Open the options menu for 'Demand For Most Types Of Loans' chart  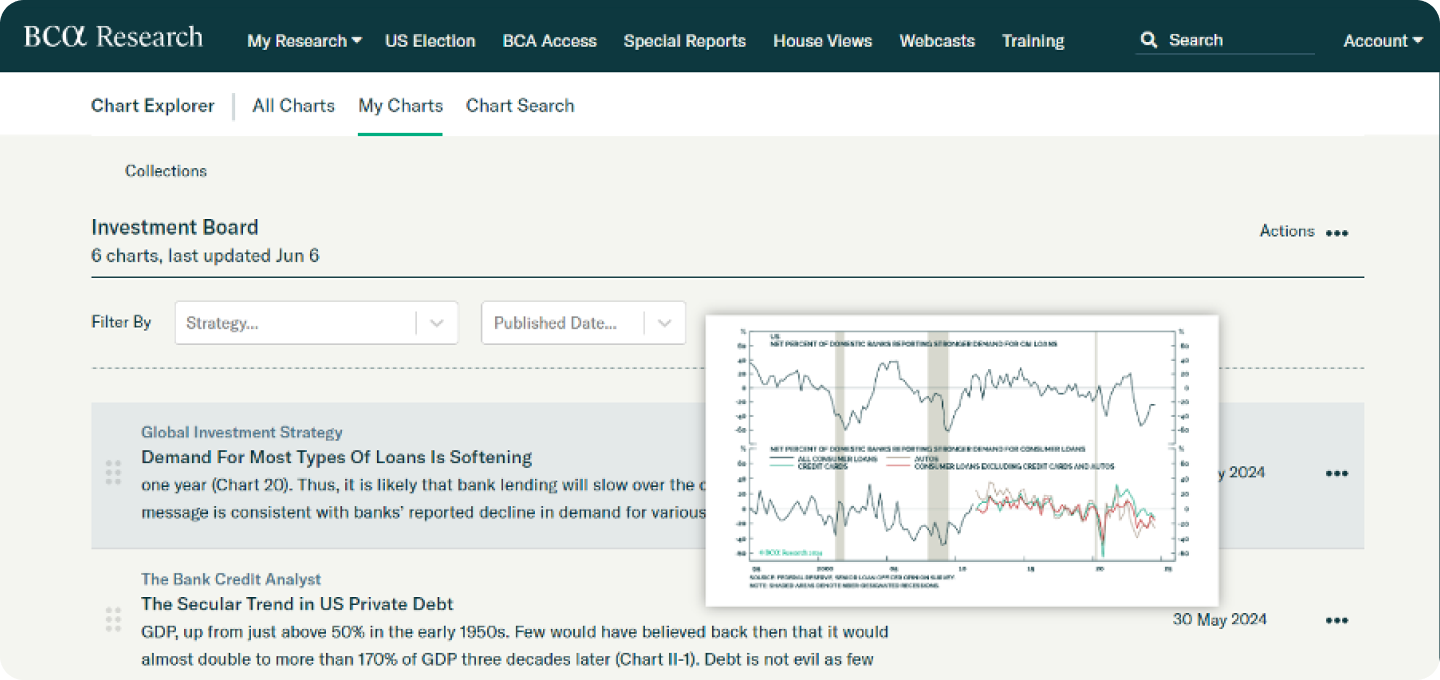1337,473
